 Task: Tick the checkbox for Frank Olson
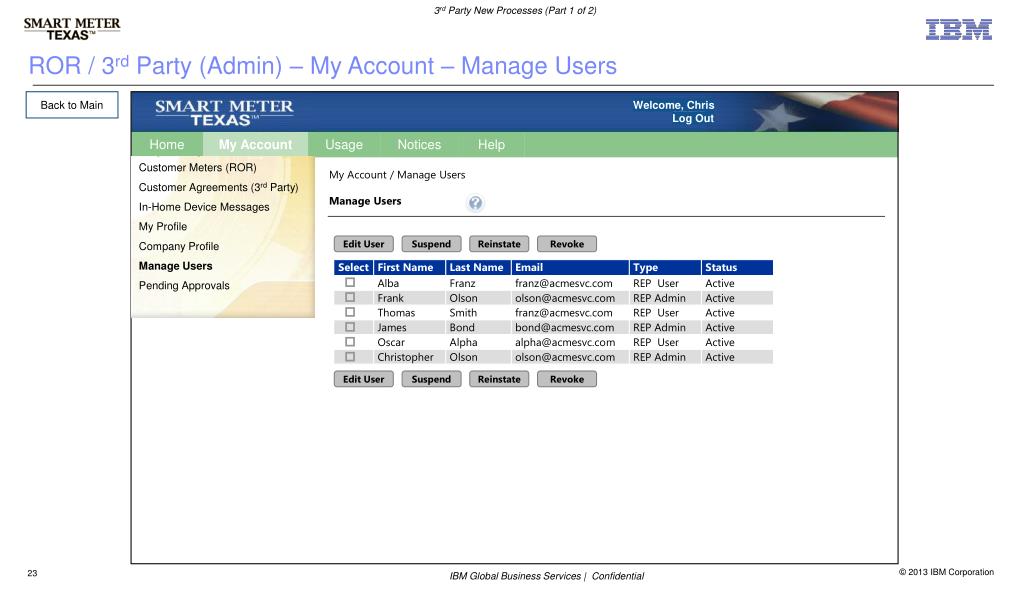click(350, 298)
